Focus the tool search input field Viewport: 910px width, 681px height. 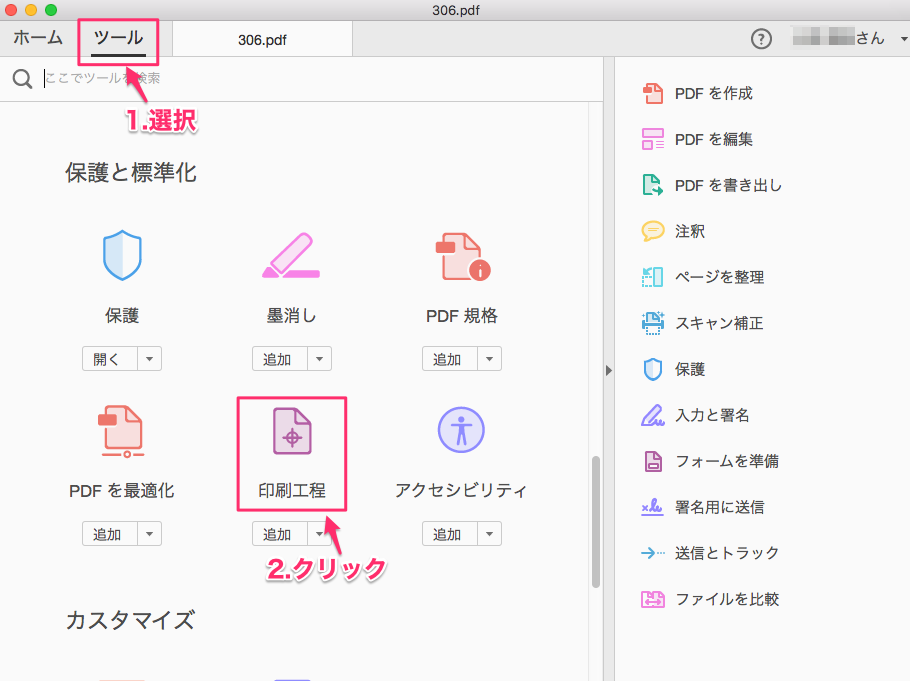coord(300,78)
